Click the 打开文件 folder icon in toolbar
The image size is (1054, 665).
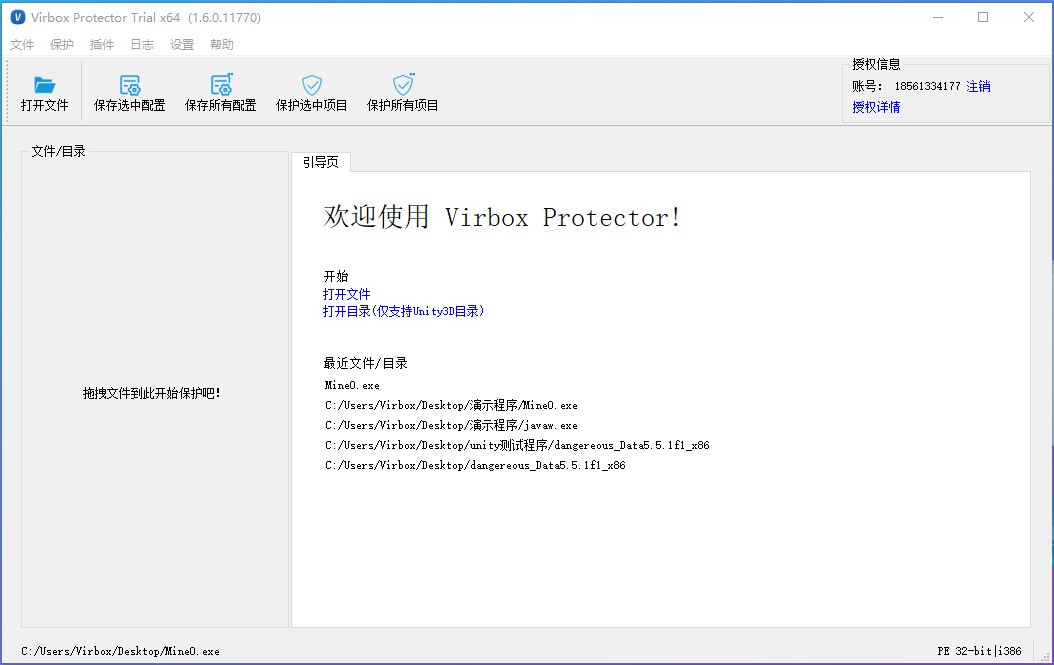44,85
